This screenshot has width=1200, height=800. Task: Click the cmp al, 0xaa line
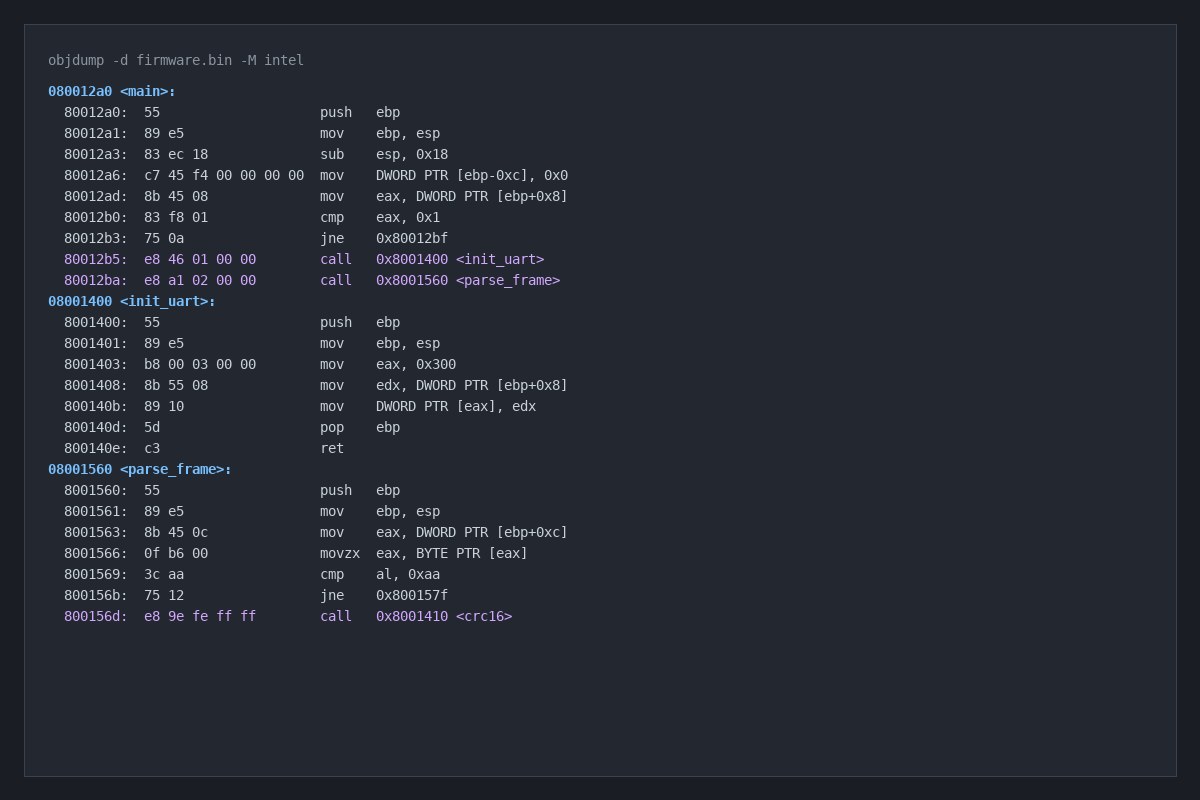tap(252, 574)
